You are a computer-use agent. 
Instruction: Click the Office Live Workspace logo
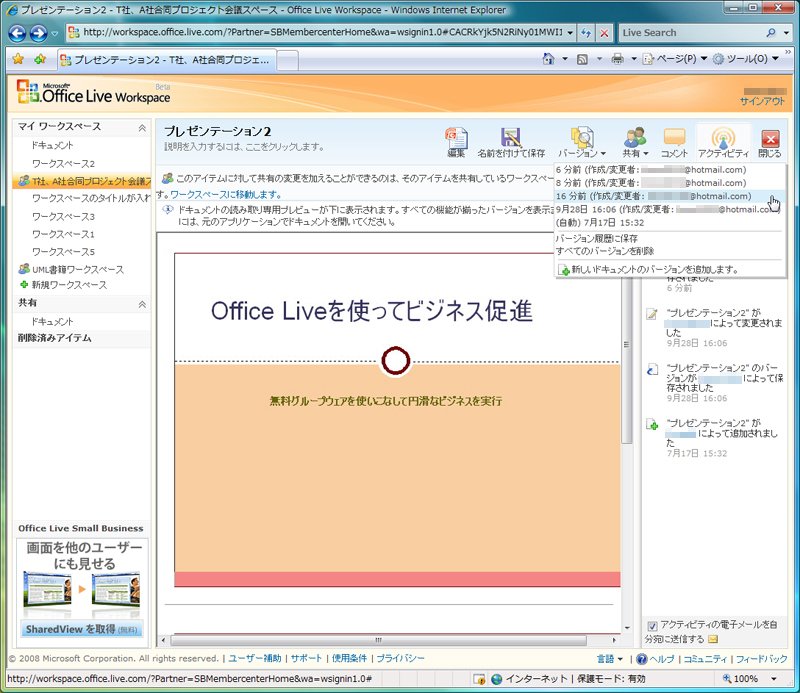[94, 92]
